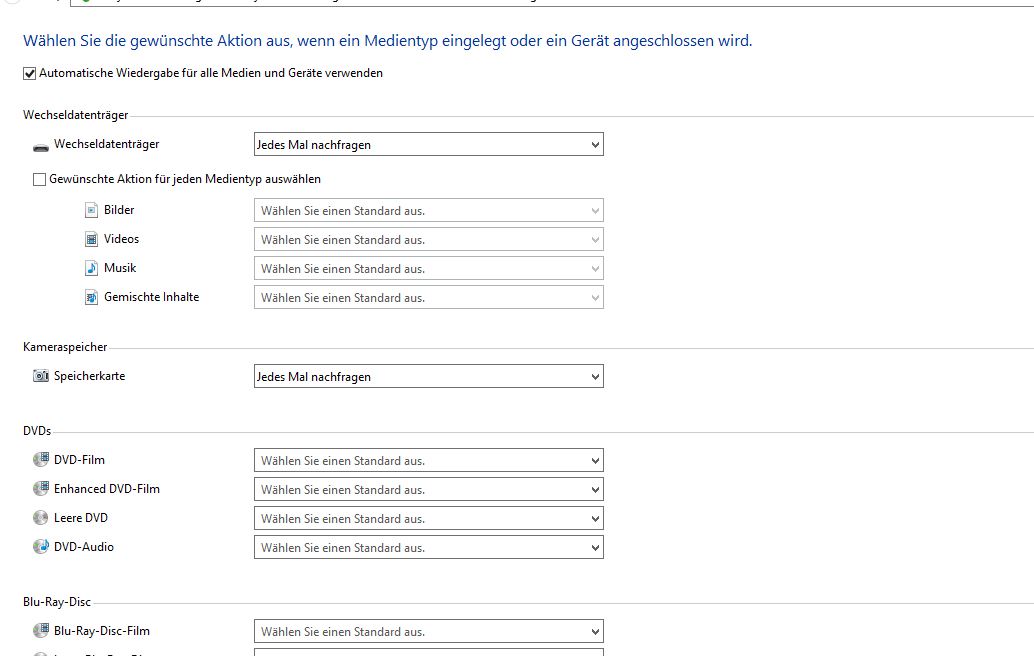
Task: Click the Blu-Ray-Disc-Film icon
Action: click(x=41, y=631)
